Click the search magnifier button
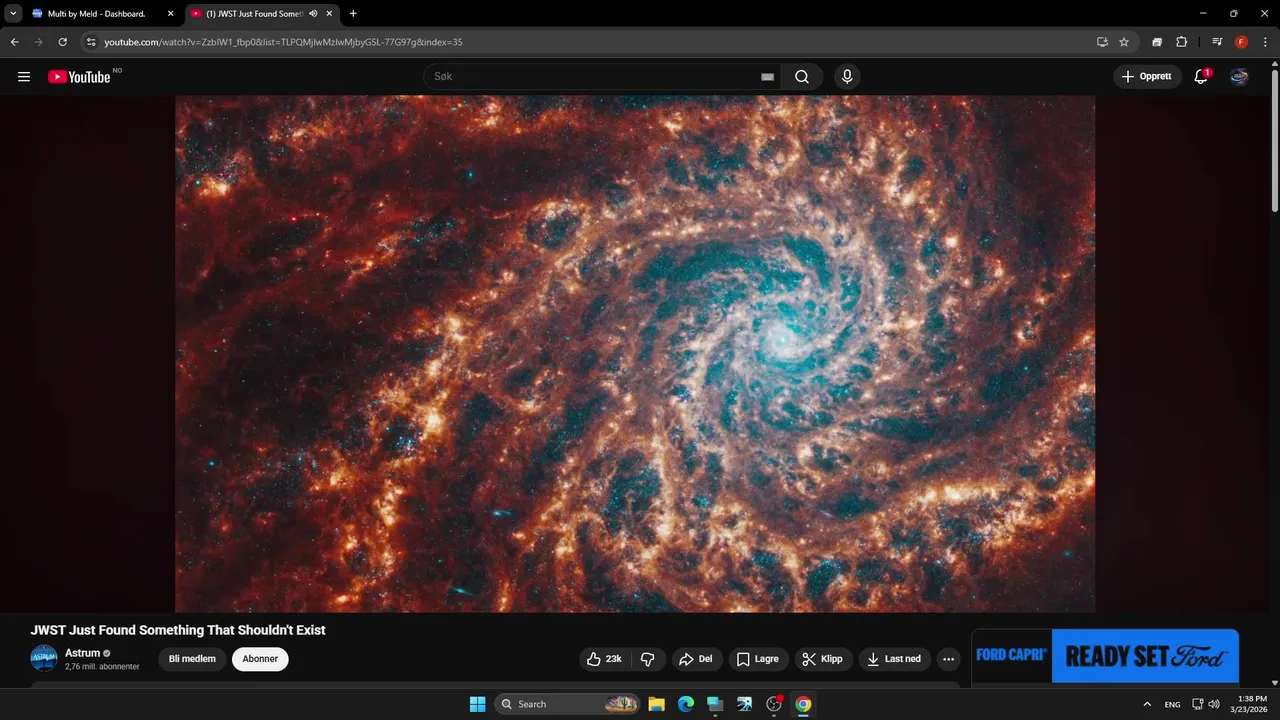Screen dimensions: 1280x720 point(802,77)
